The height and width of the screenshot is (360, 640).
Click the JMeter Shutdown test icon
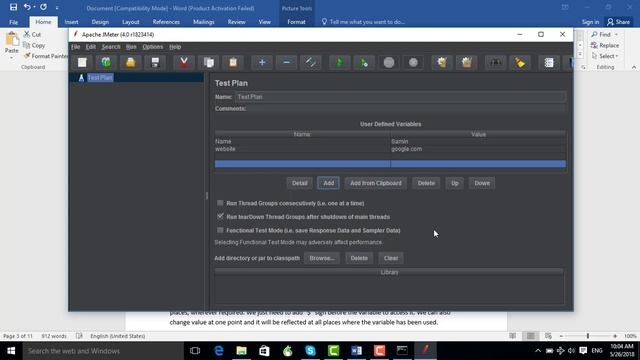tap(413, 62)
